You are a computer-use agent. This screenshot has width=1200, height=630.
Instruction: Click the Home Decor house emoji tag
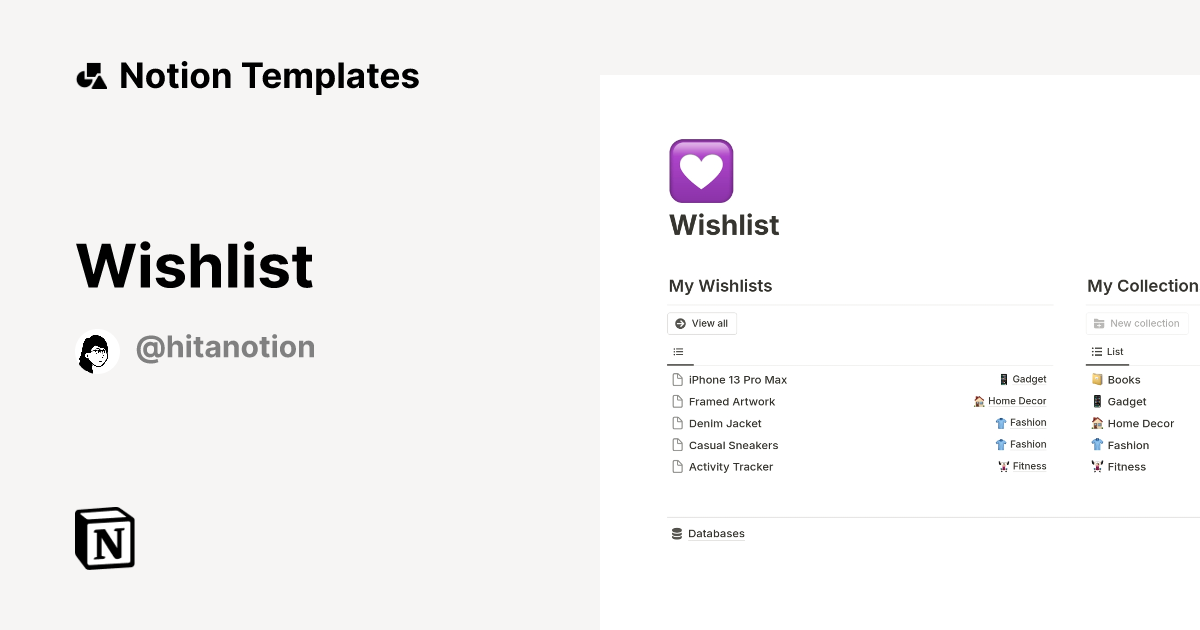tap(978, 401)
